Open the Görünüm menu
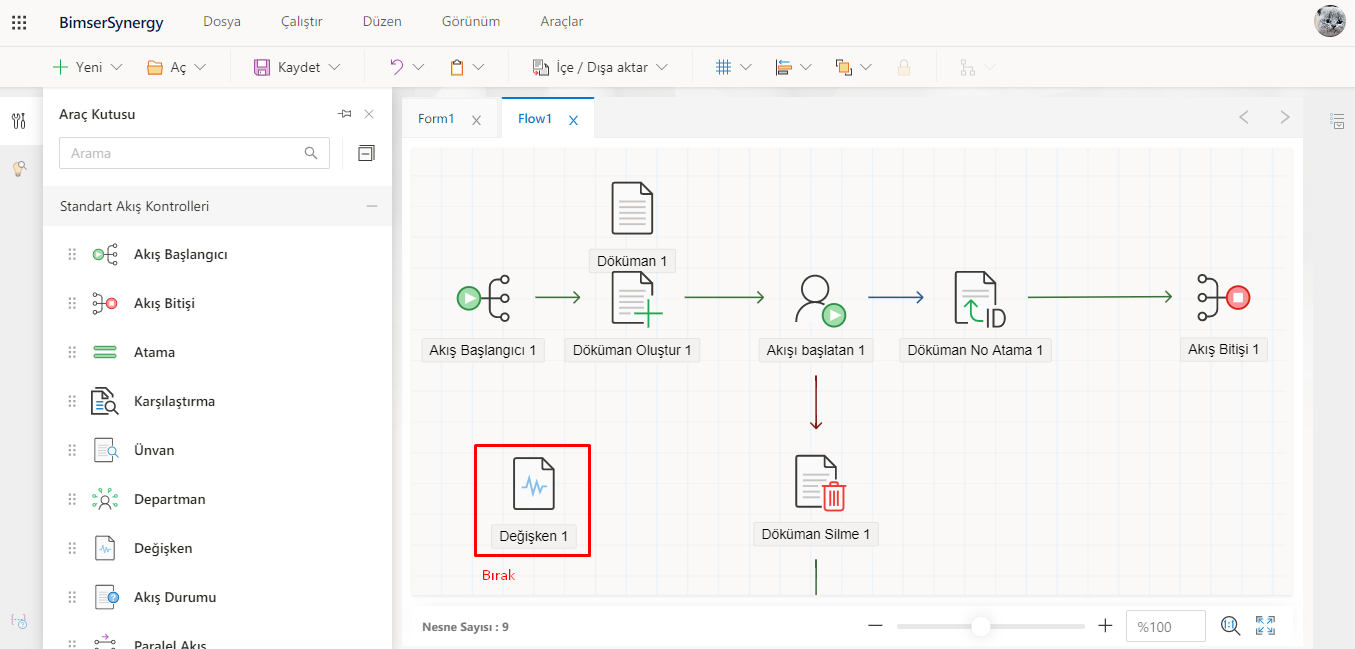The height and width of the screenshot is (649, 1355). 470,21
